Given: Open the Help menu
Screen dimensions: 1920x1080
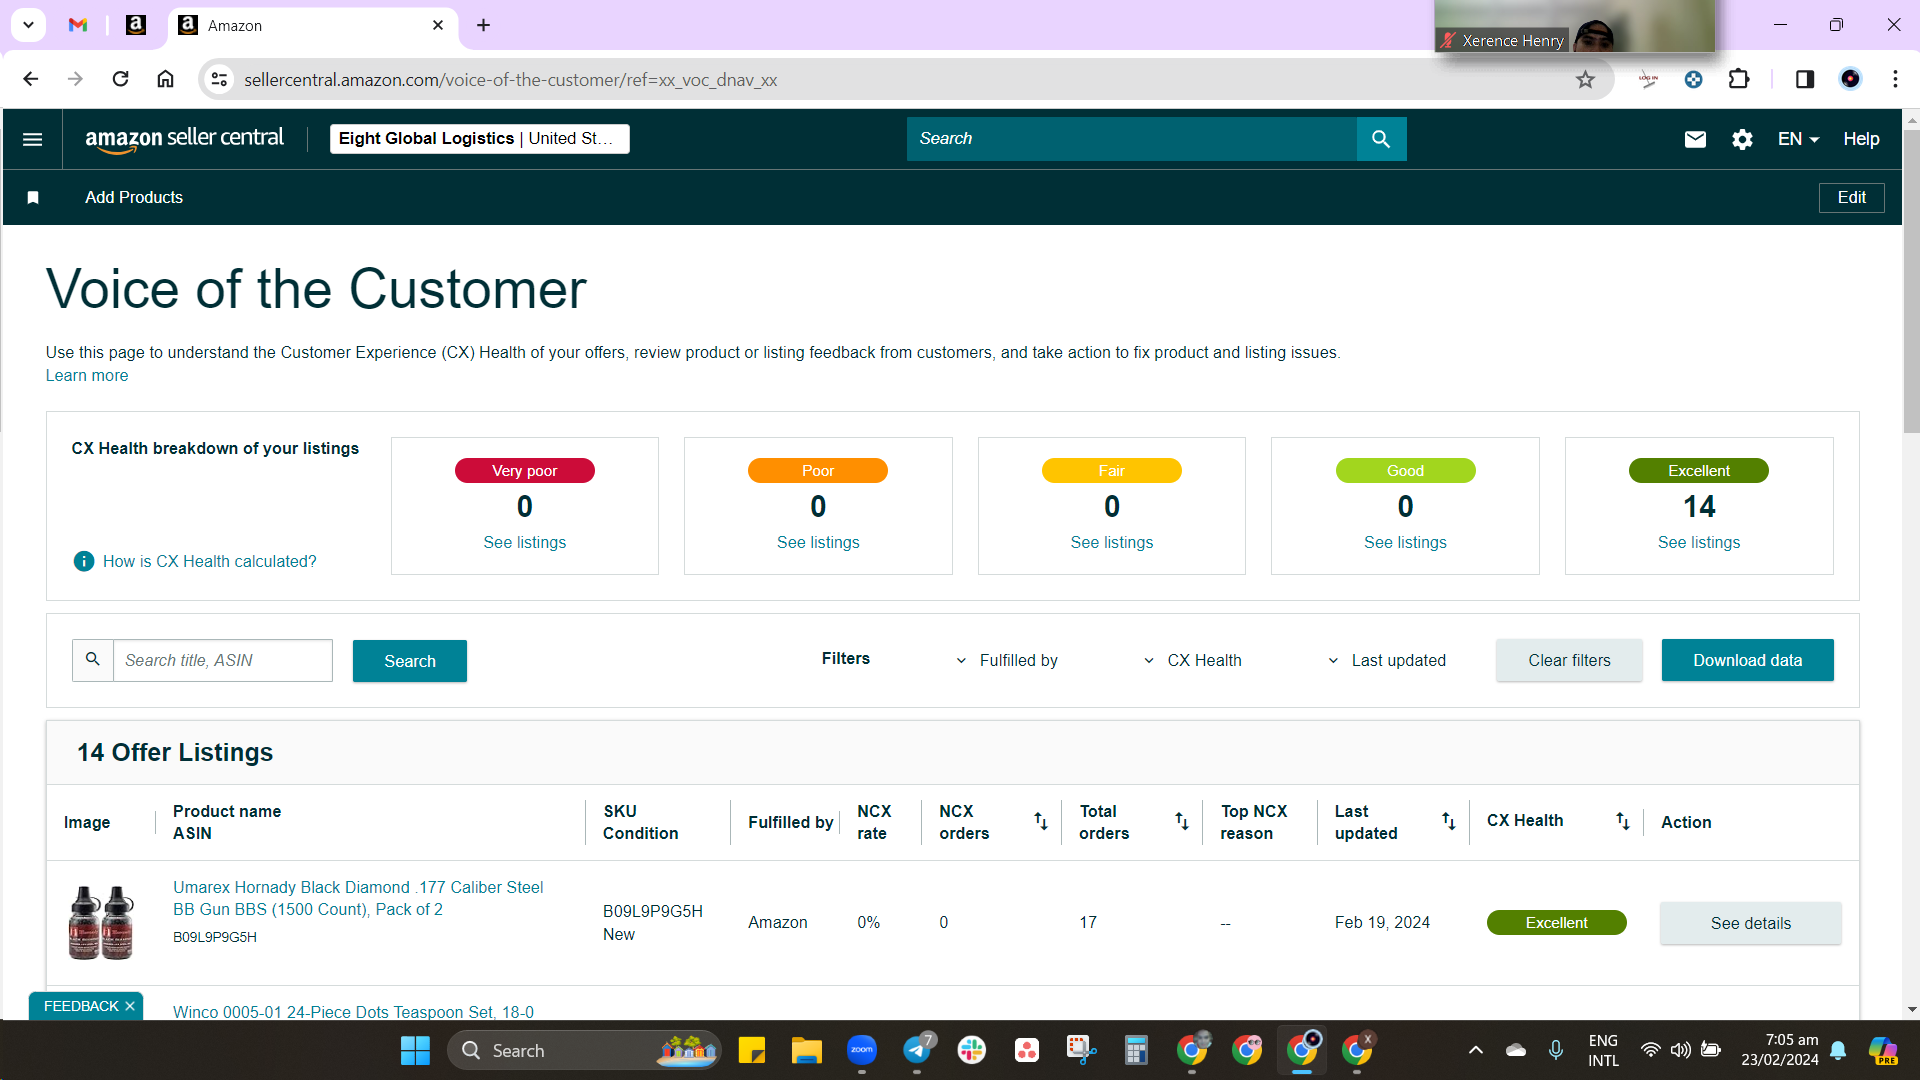Looking at the screenshot, I should pyautogui.click(x=1861, y=139).
